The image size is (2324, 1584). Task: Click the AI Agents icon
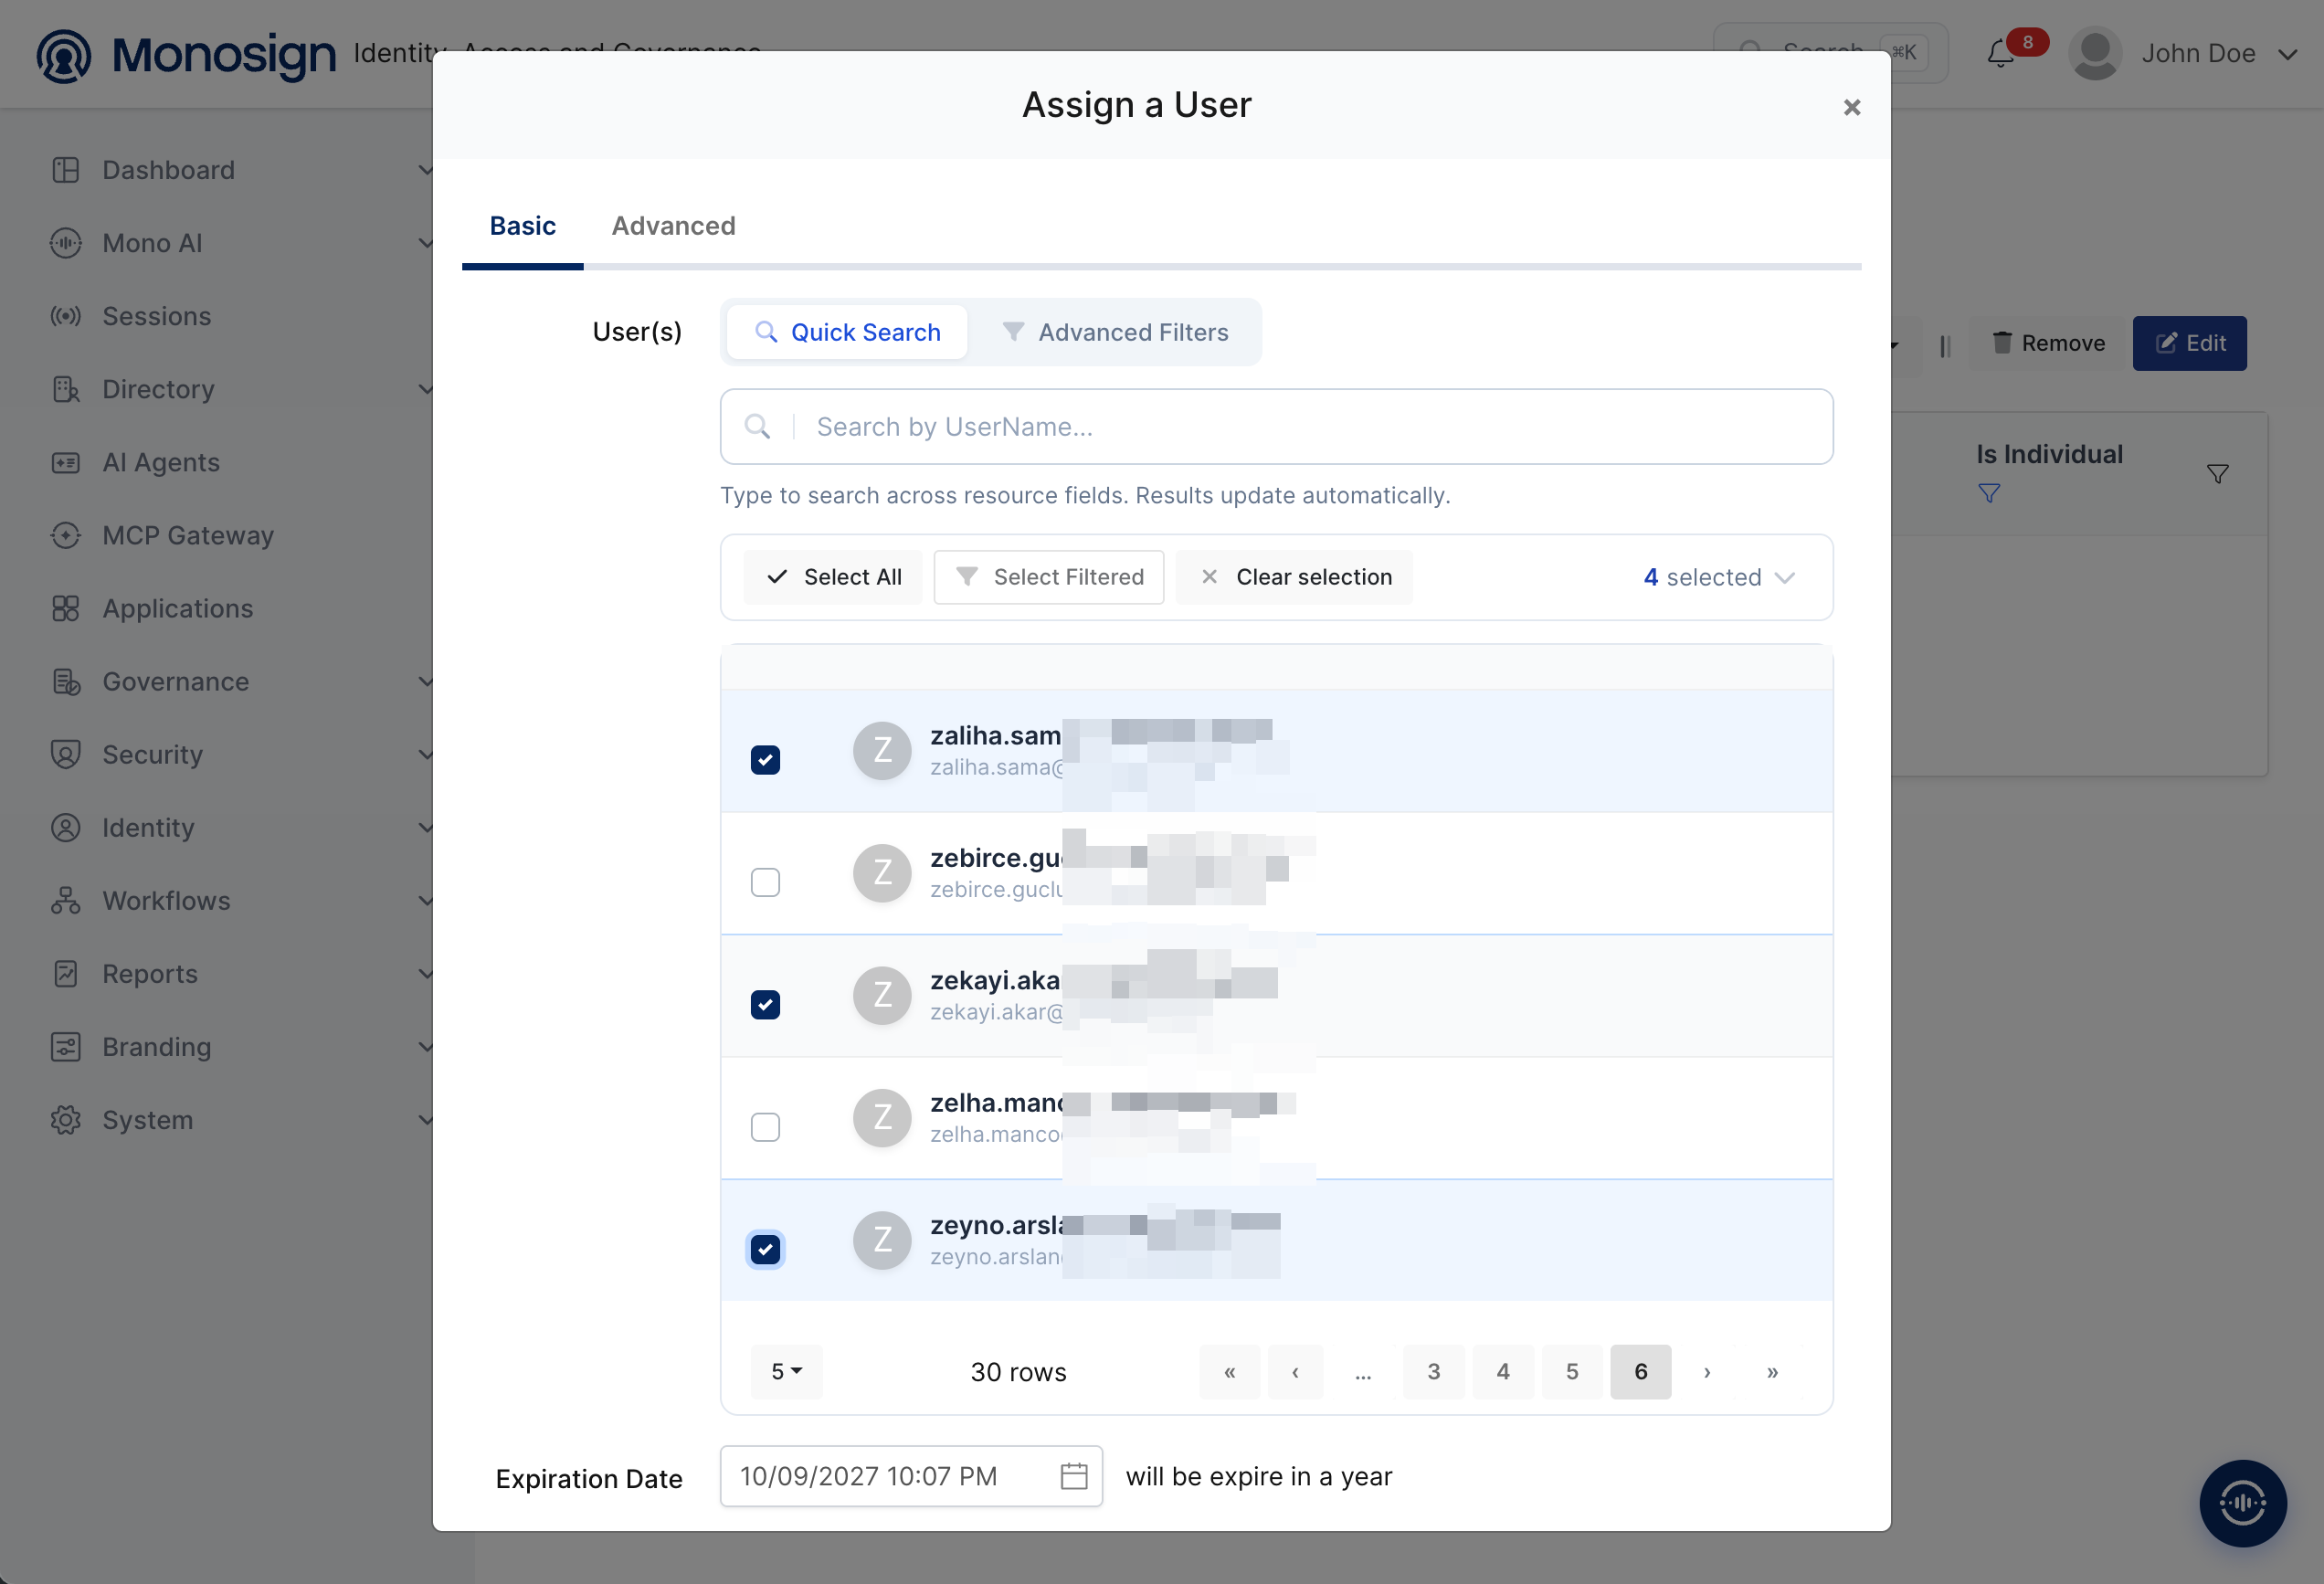(66, 462)
